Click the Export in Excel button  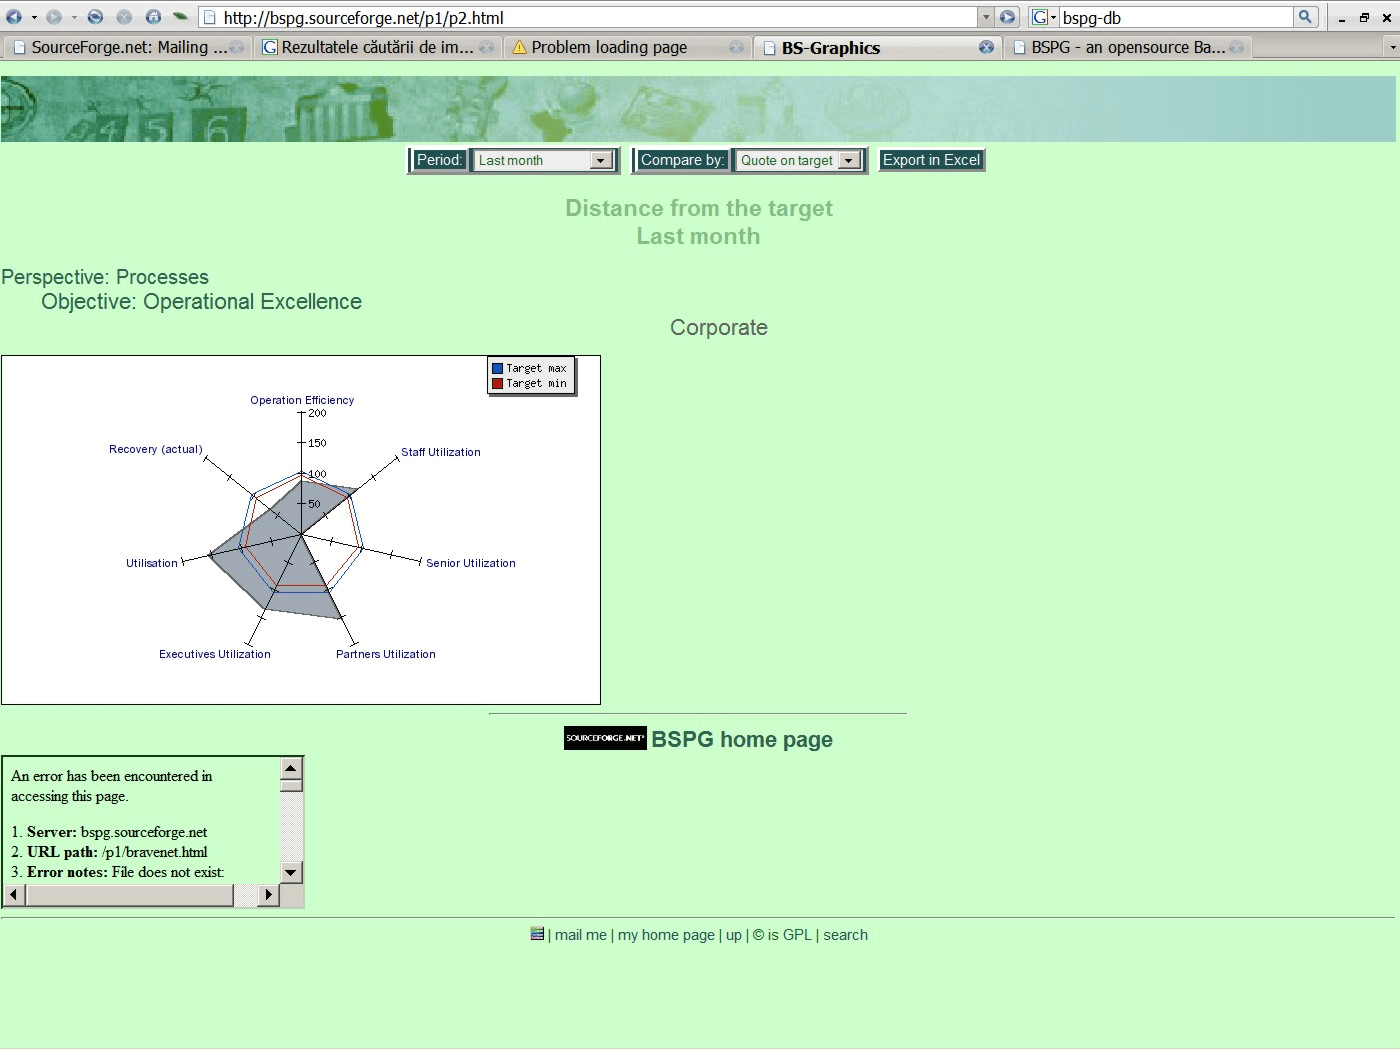point(931,160)
